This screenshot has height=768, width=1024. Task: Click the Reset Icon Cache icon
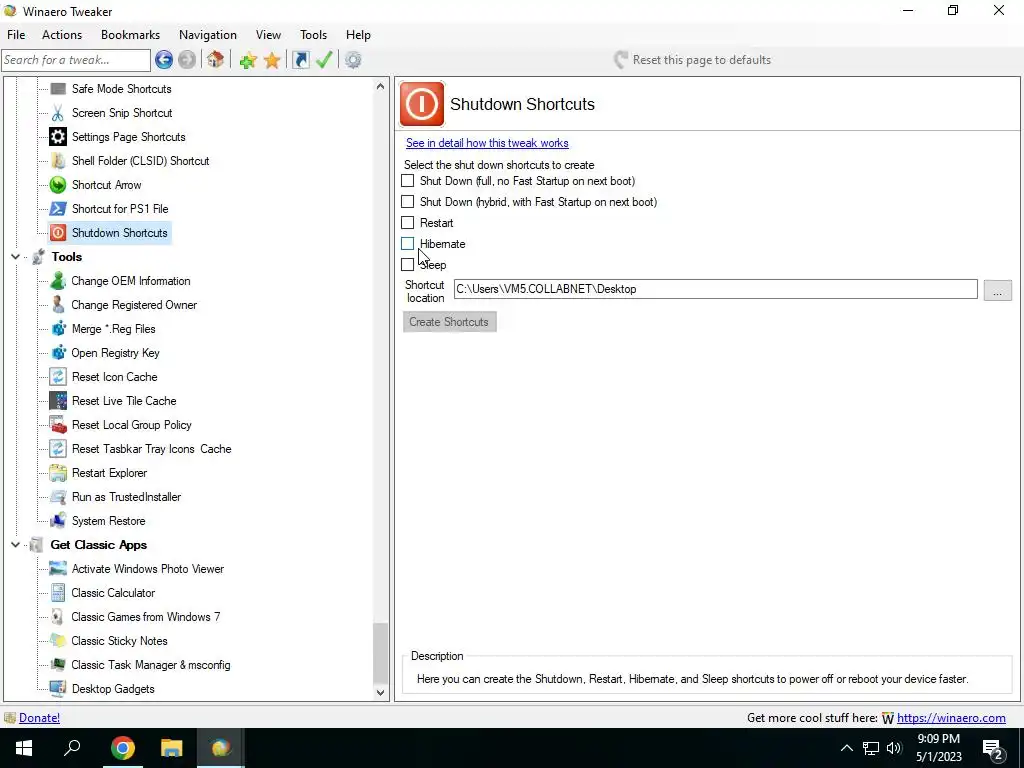click(x=58, y=377)
